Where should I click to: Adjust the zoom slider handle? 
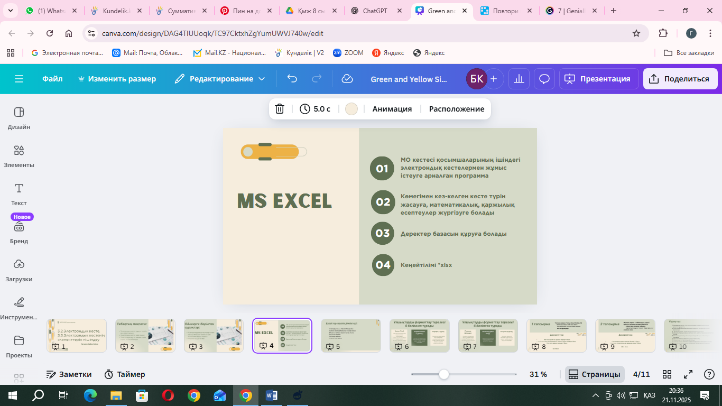pos(443,374)
